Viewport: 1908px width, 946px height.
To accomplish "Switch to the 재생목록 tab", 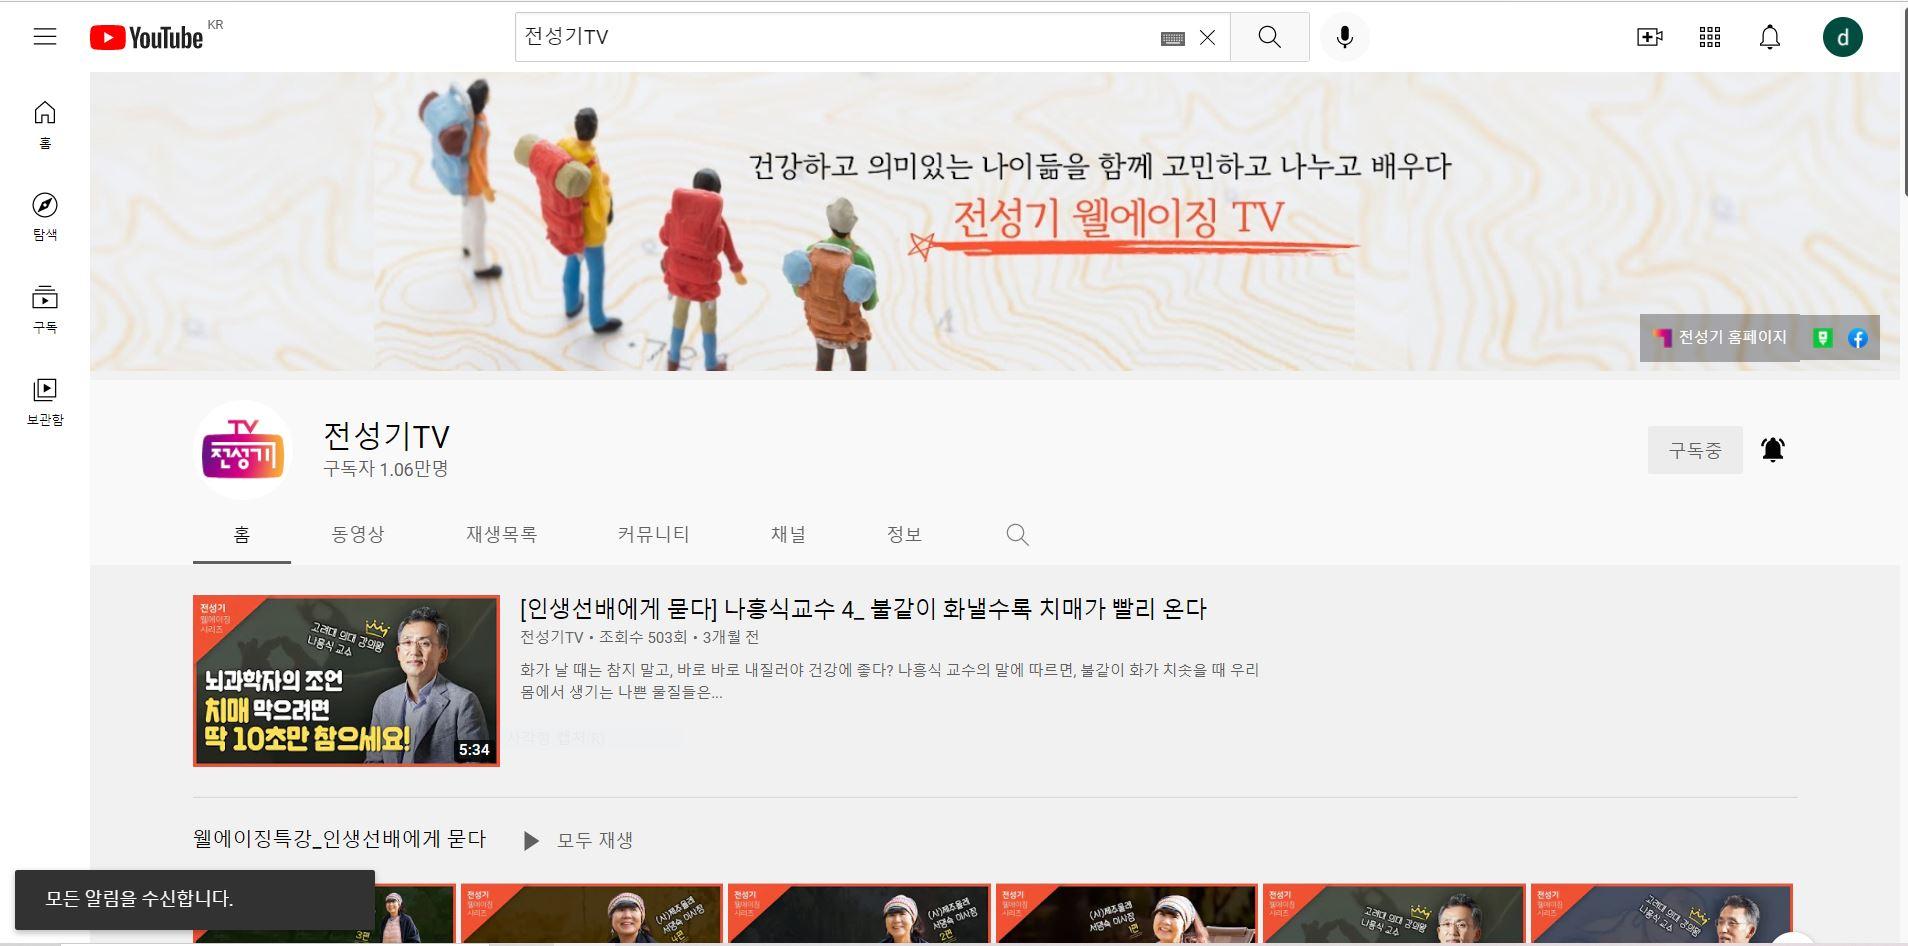I will point(502,535).
